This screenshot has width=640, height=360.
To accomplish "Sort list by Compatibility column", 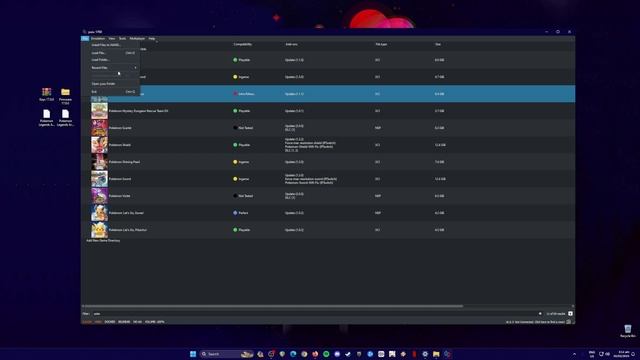I will (x=242, y=44).
